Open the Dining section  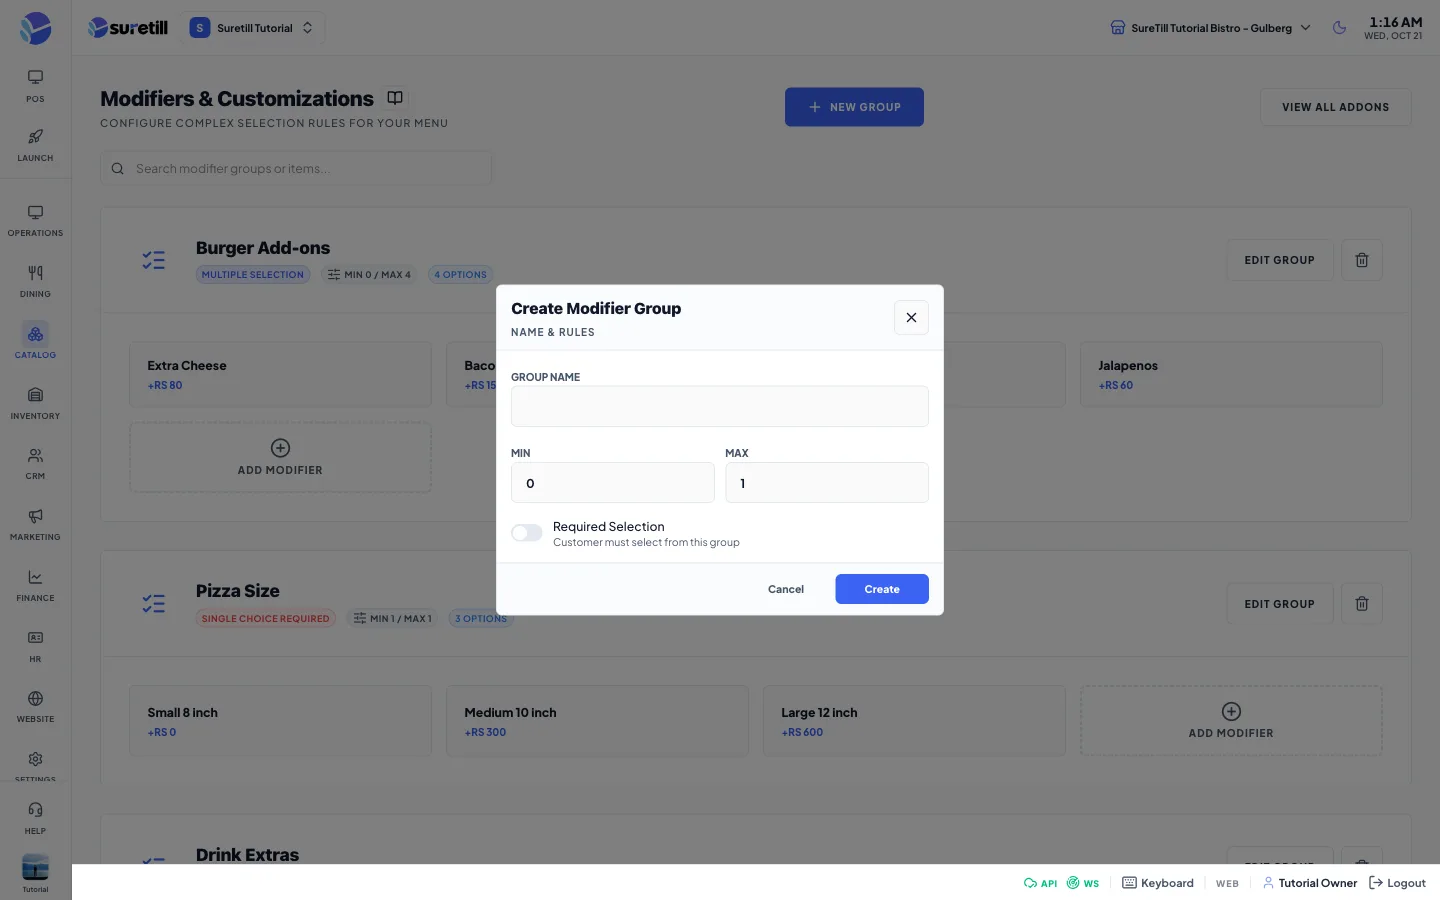(x=35, y=282)
